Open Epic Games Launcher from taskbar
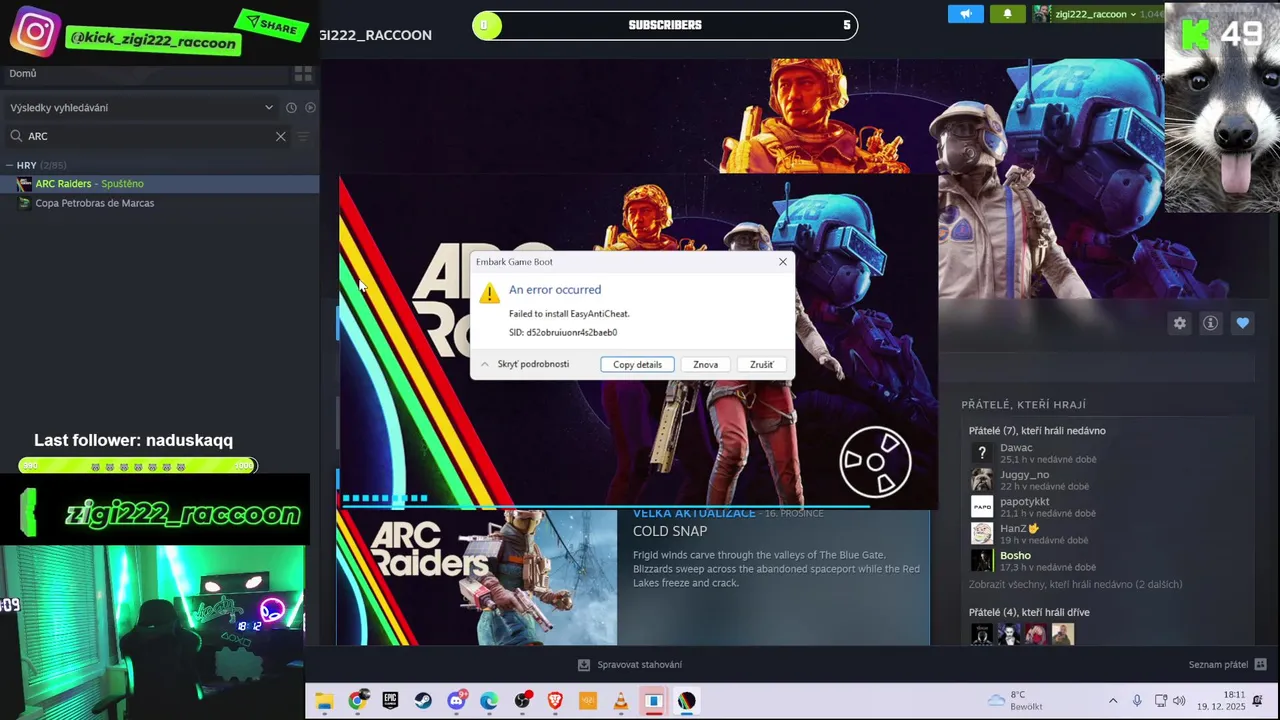1280x720 pixels. (x=390, y=701)
